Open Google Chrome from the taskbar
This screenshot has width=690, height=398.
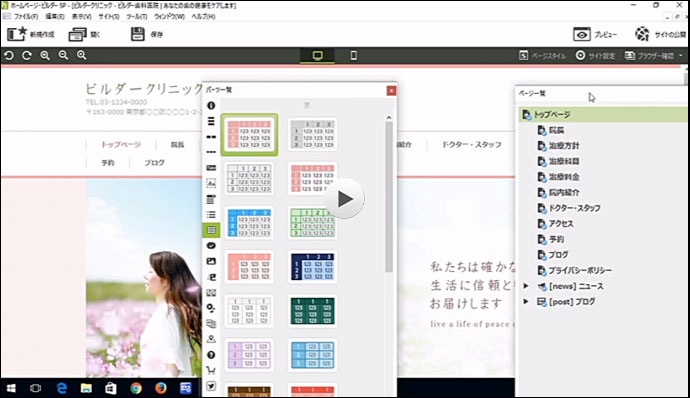coord(136,388)
